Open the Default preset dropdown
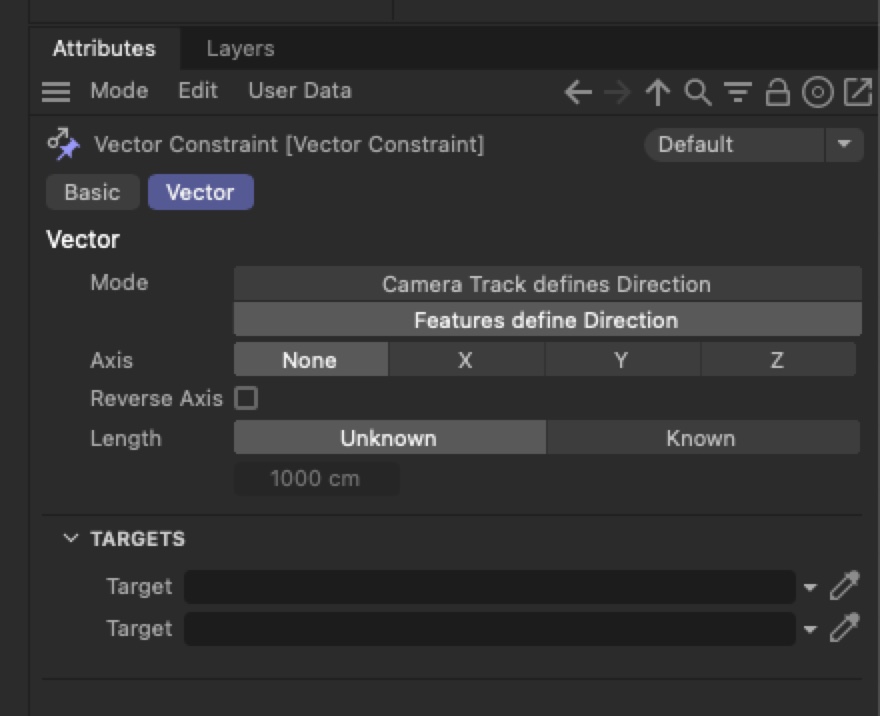This screenshot has width=880, height=716. coord(843,144)
